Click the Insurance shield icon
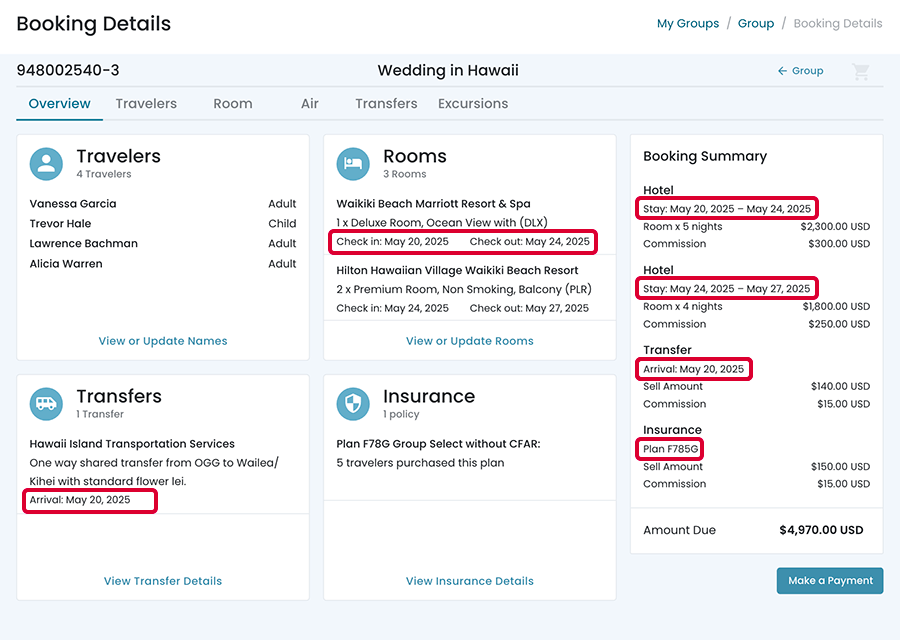The width and height of the screenshot is (900, 640). (353, 404)
